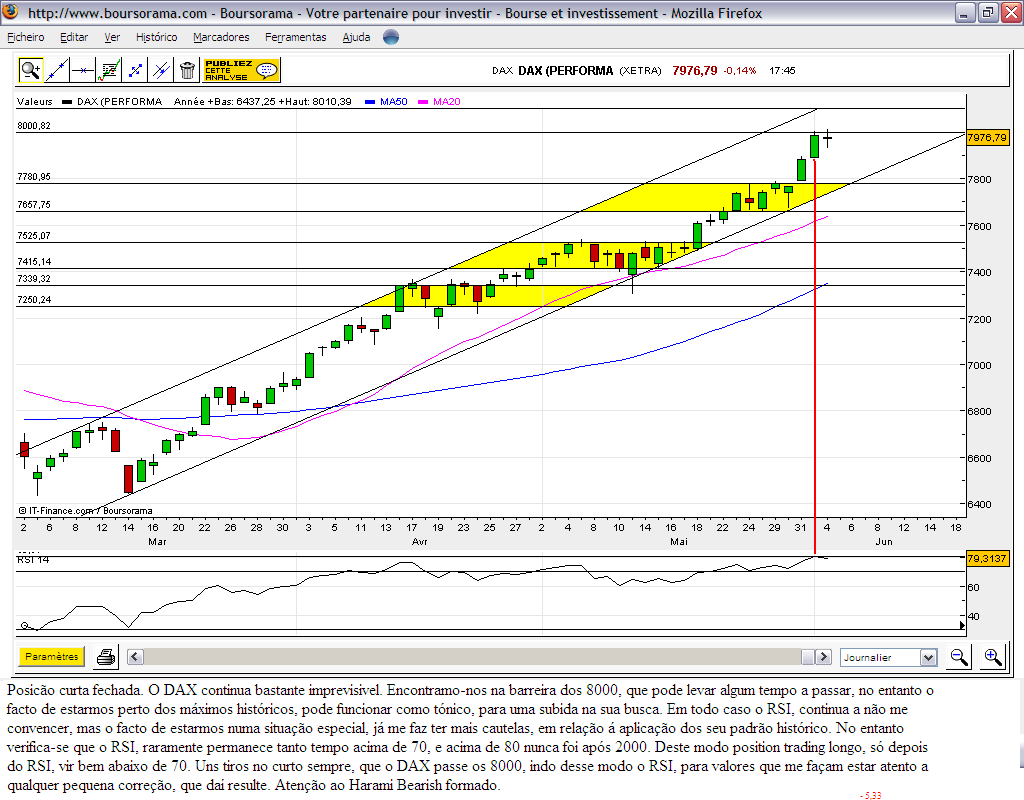The height and width of the screenshot is (800, 1024).
Task: Click the 17:45 time label
Action: (782, 71)
